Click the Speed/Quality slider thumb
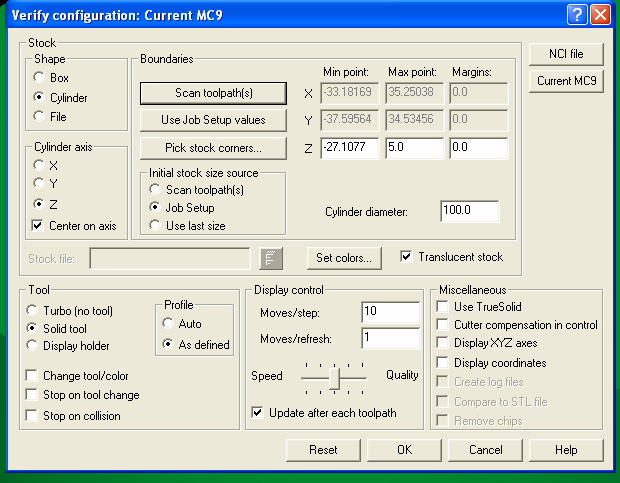Image resolution: width=620 pixels, height=483 pixels. [335, 378]
